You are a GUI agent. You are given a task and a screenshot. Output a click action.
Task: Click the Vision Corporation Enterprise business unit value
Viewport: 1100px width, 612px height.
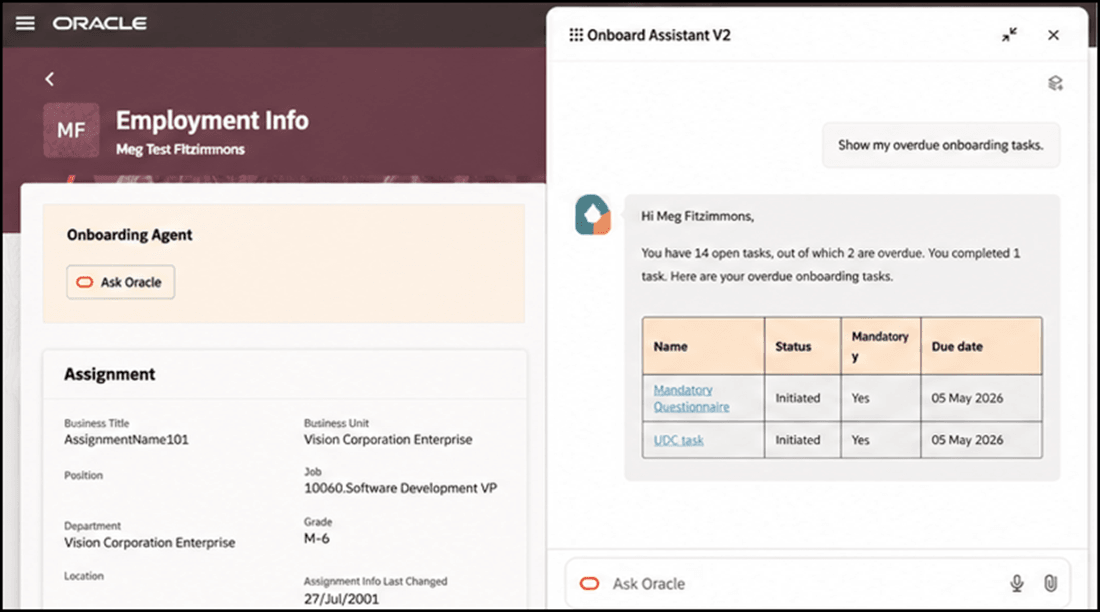pyautogui.click(x=388, y=440)
